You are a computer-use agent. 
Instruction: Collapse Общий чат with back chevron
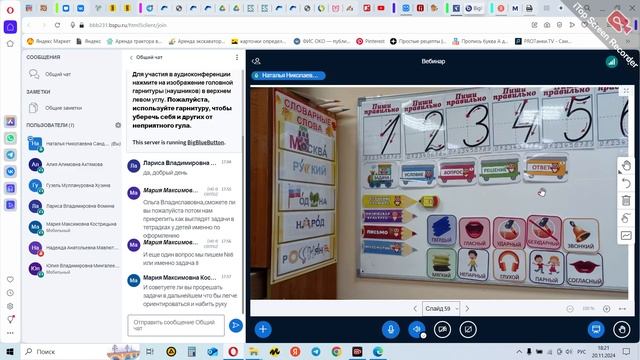coord(146,58)
